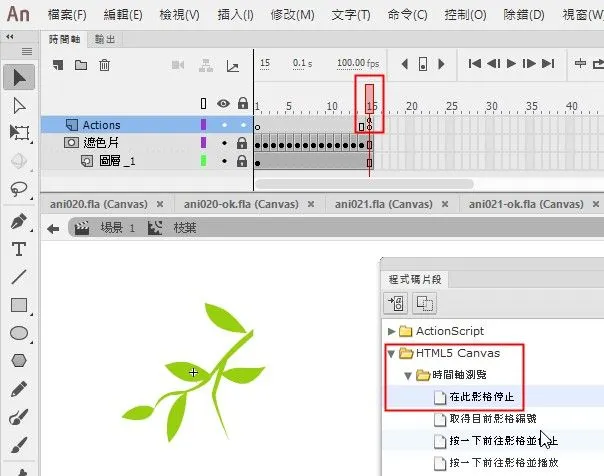Open the 檔案(F) menu
The image size is (604, 476).
point(67,15)
